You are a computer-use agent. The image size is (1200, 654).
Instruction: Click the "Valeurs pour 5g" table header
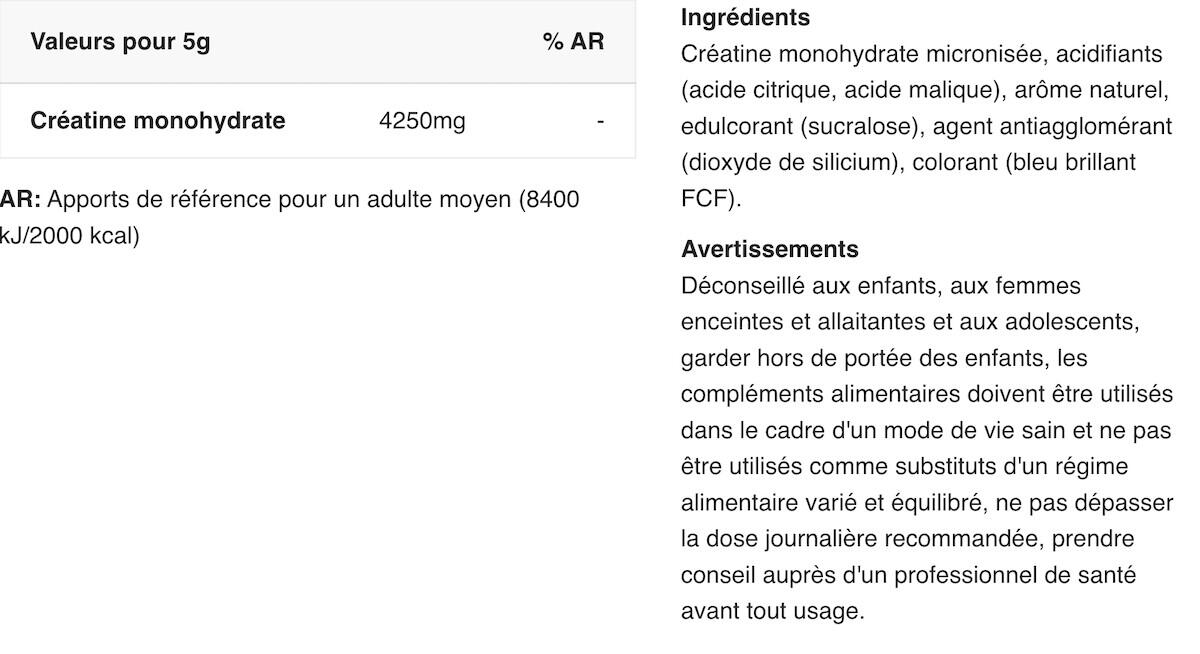coord(120,42)
